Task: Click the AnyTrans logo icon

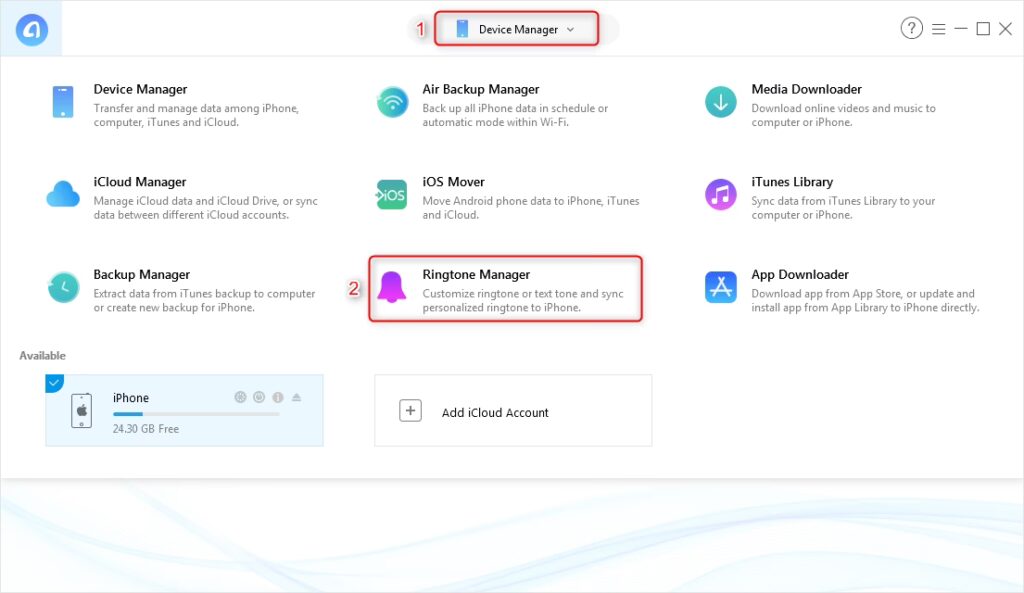Action: pyautogui.click(x=32, y=30)
